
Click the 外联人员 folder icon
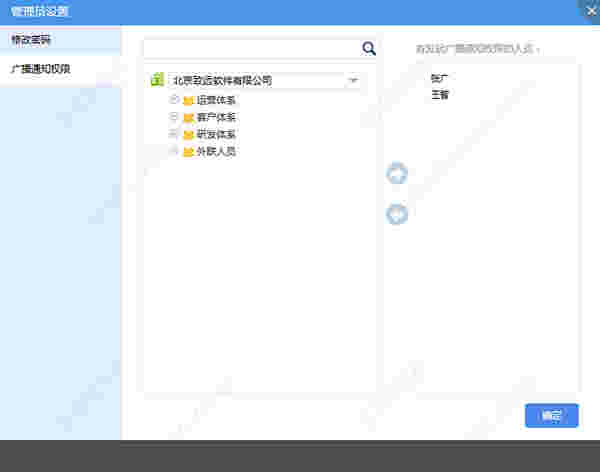point(188,152)
